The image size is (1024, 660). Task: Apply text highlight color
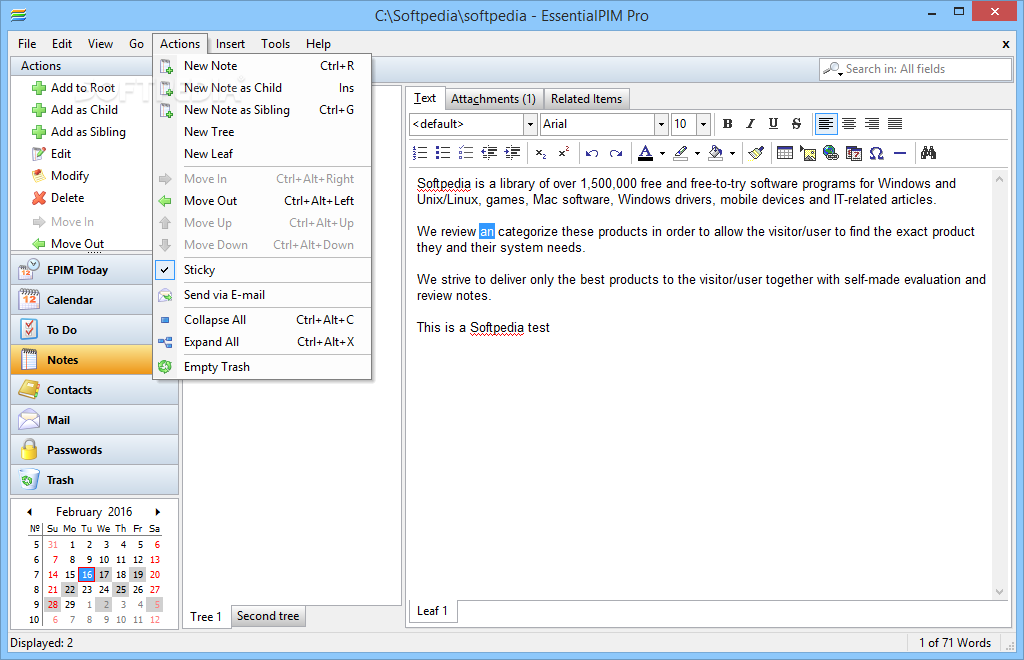tap(680, 153)
